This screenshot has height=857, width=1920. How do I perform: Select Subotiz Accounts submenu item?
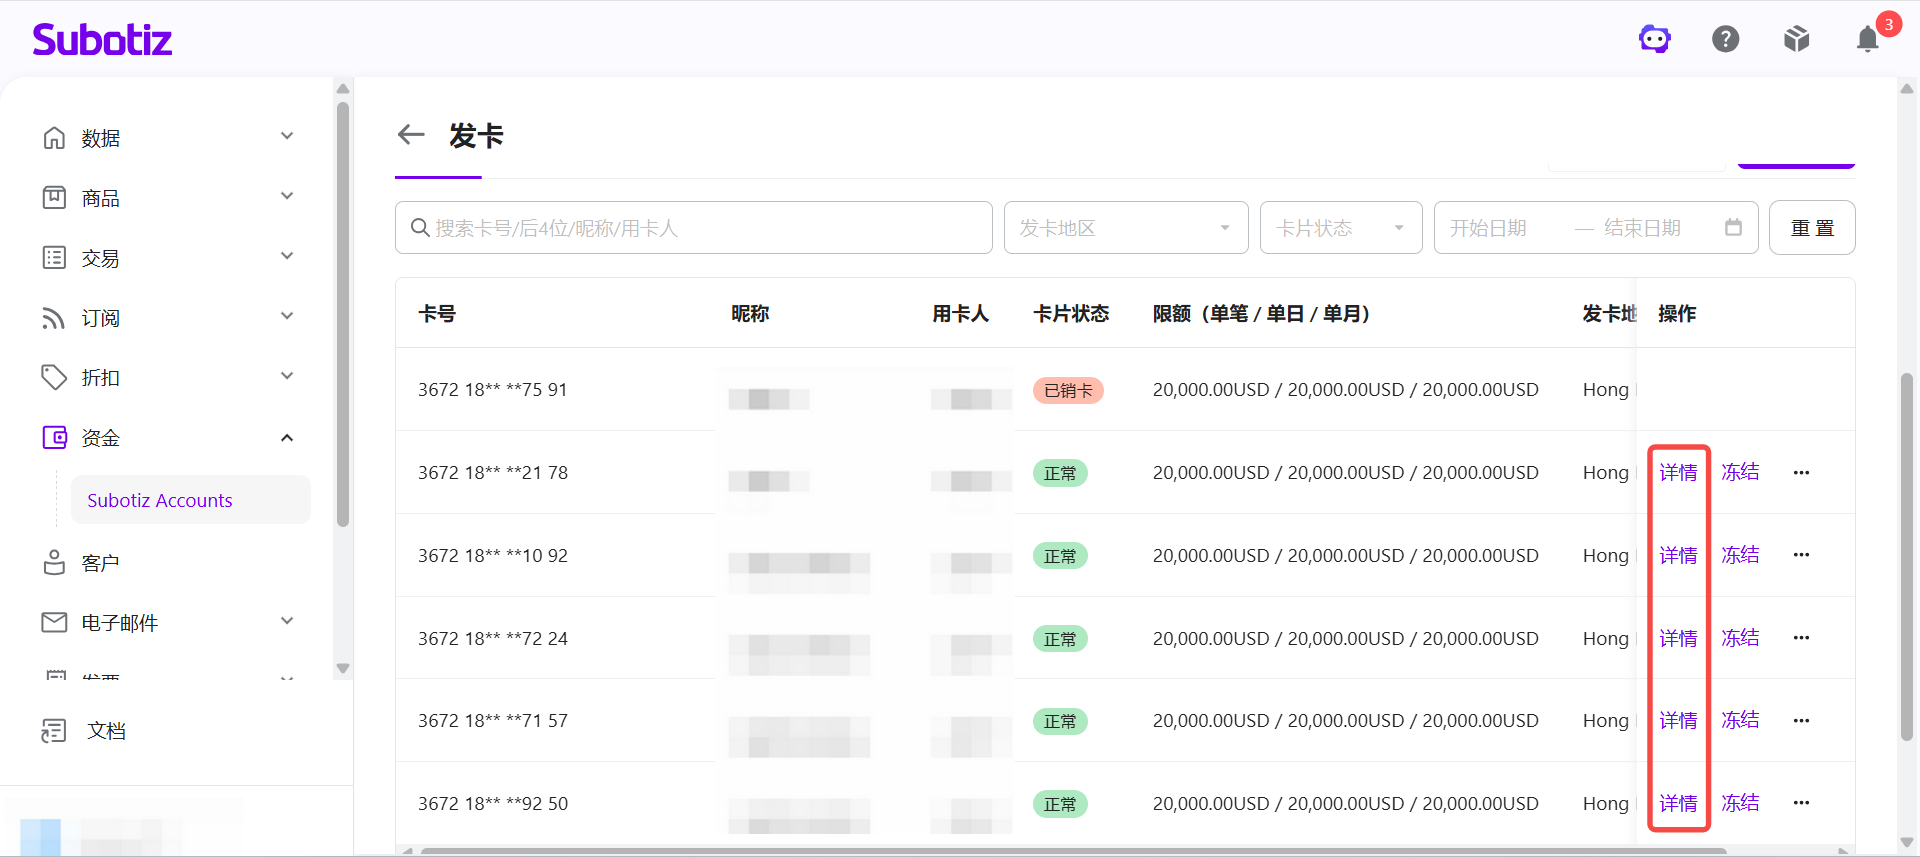[x=190, y=500]
